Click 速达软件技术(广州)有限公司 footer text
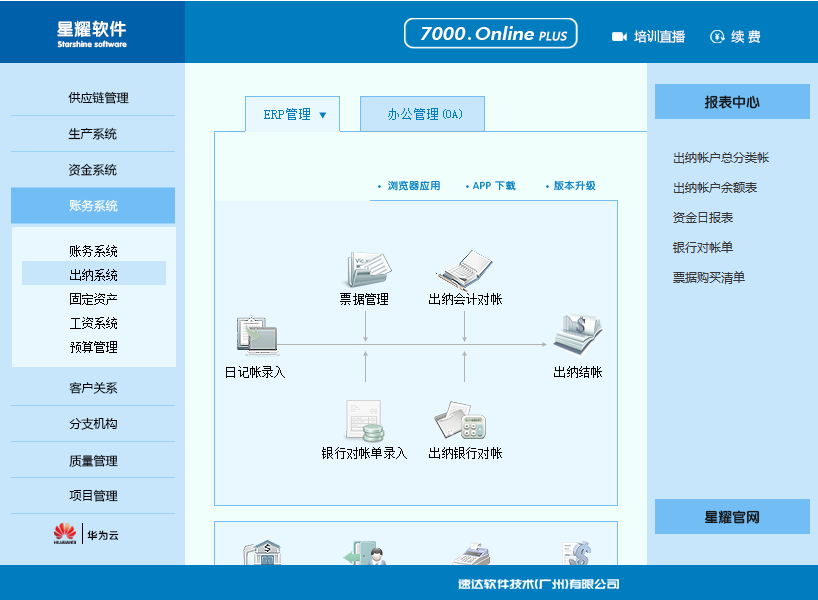 pyautogui.click(x=538, y=584)
